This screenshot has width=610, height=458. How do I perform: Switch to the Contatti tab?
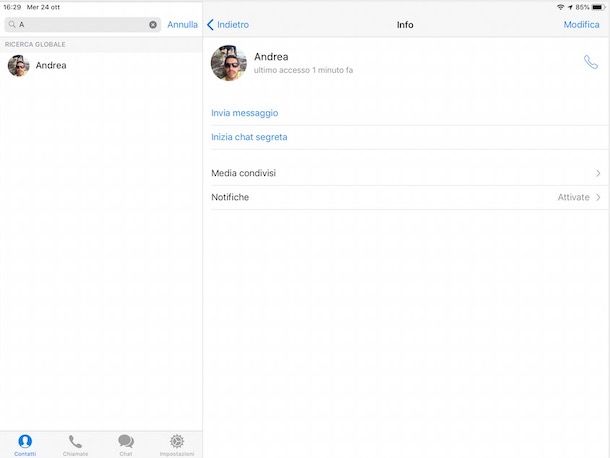click(x=25, y=445)
